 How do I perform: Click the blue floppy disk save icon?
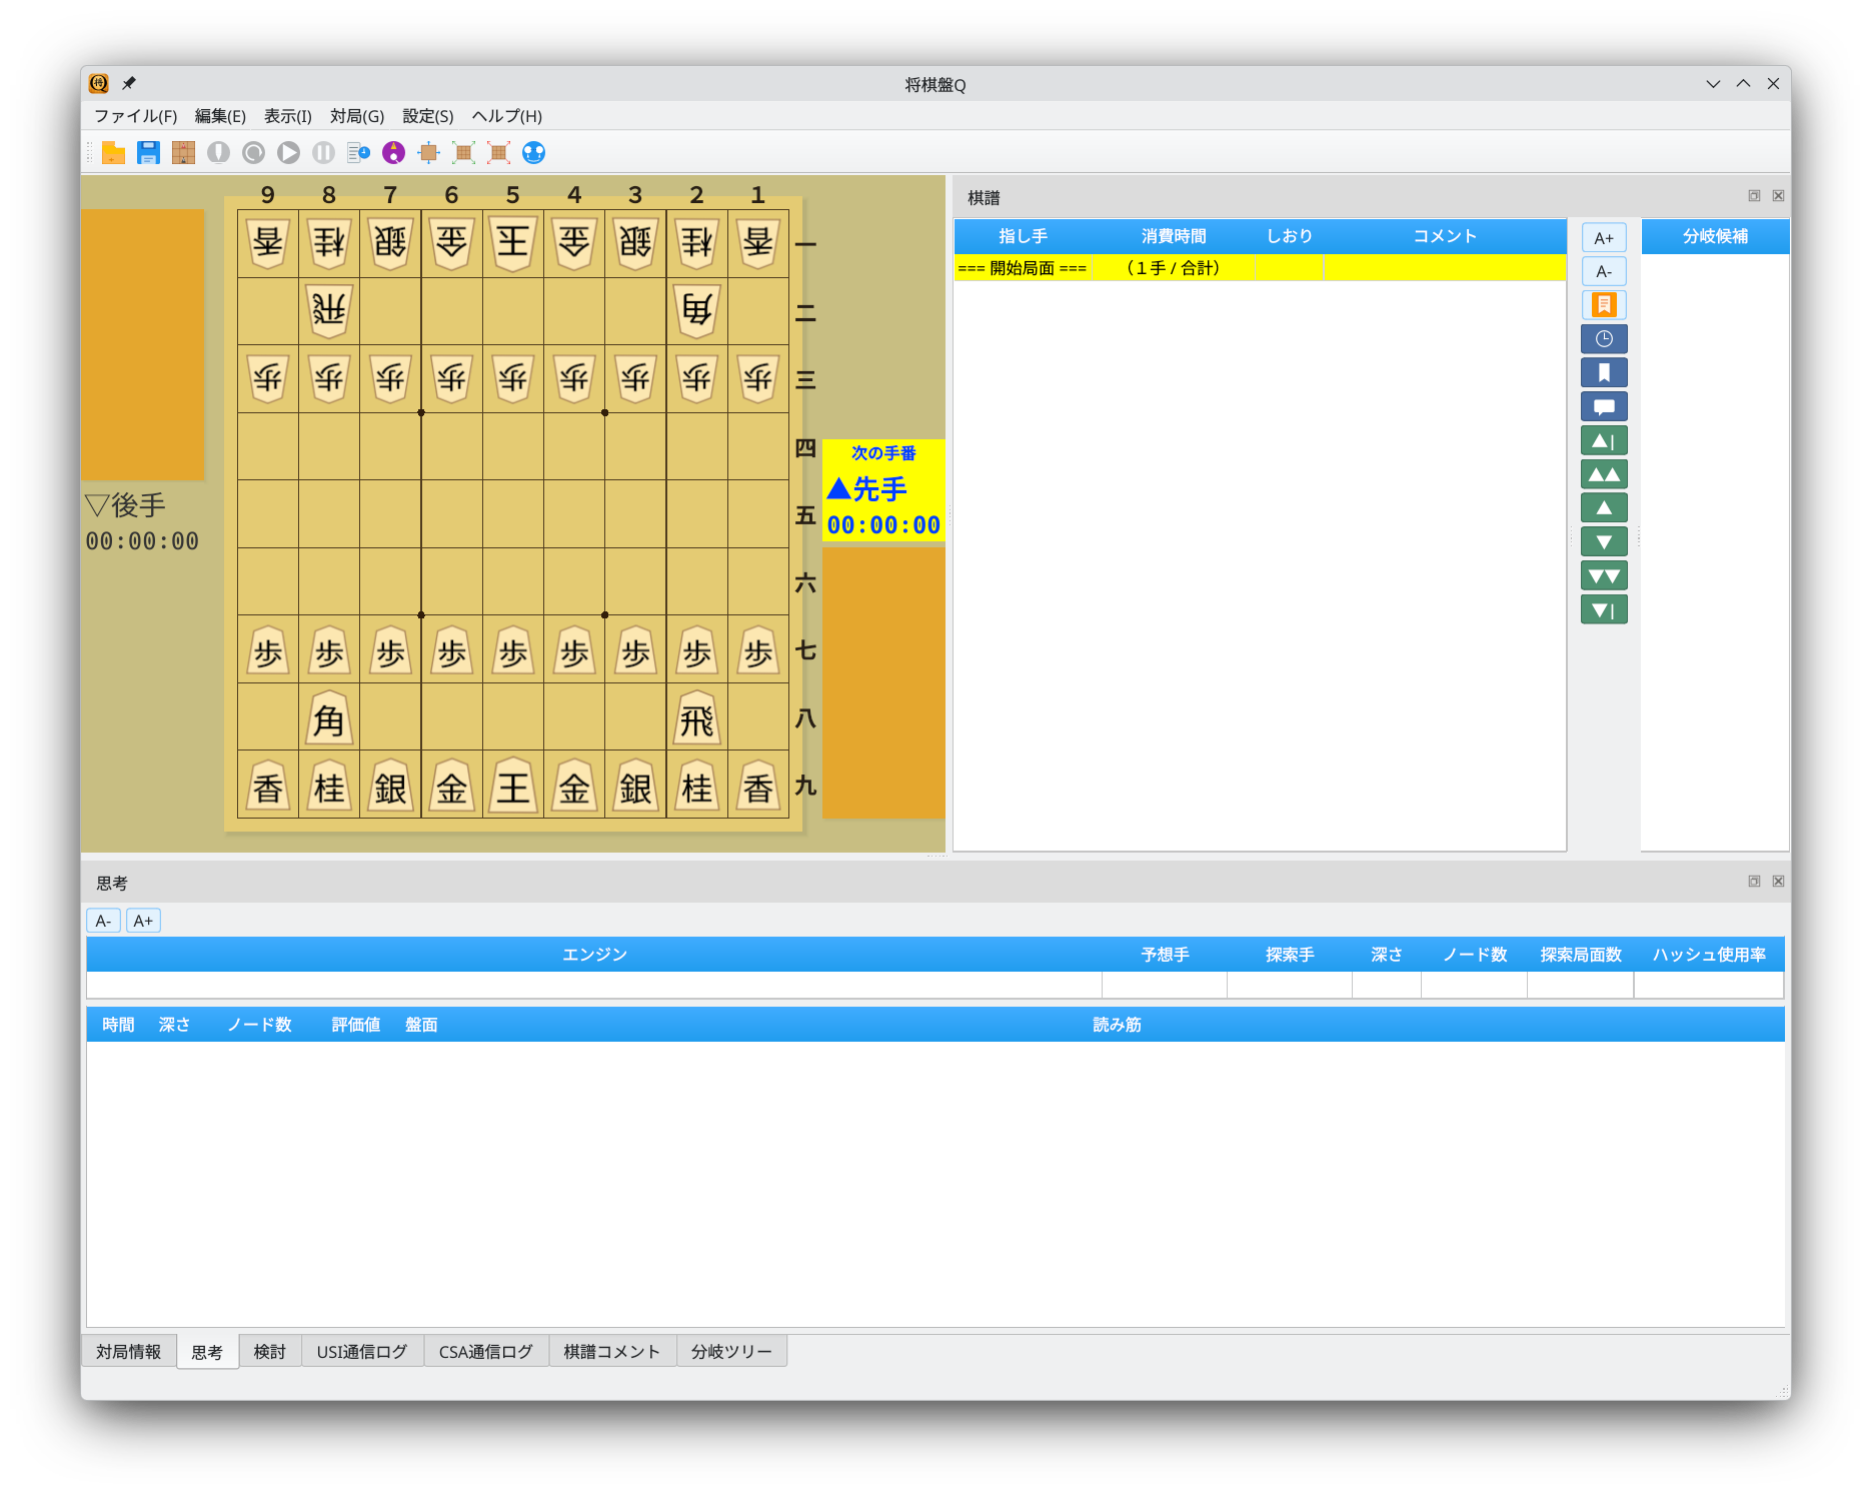(148, 153)
